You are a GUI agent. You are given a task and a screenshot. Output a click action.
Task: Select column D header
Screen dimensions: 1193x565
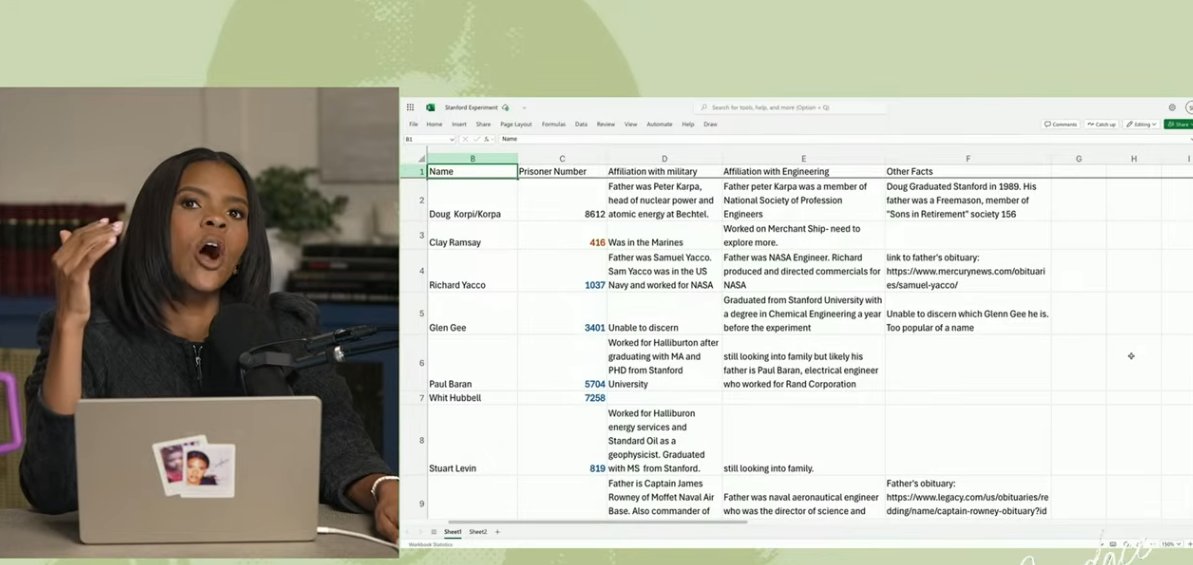click(x=664, y=158)
